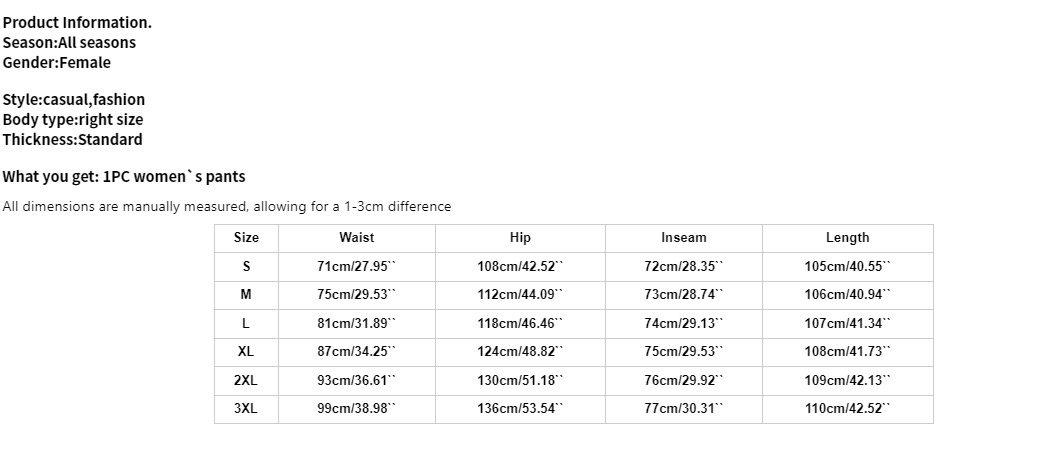Select the S size row label
The width and height of the screenshot is (1038, 453).
[246, 267]
